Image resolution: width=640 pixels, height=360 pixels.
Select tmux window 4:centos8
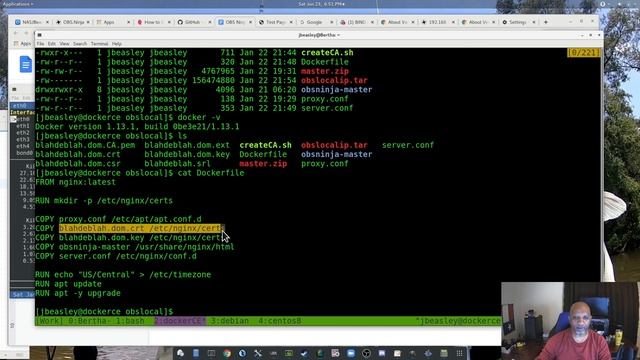point(280,321)
